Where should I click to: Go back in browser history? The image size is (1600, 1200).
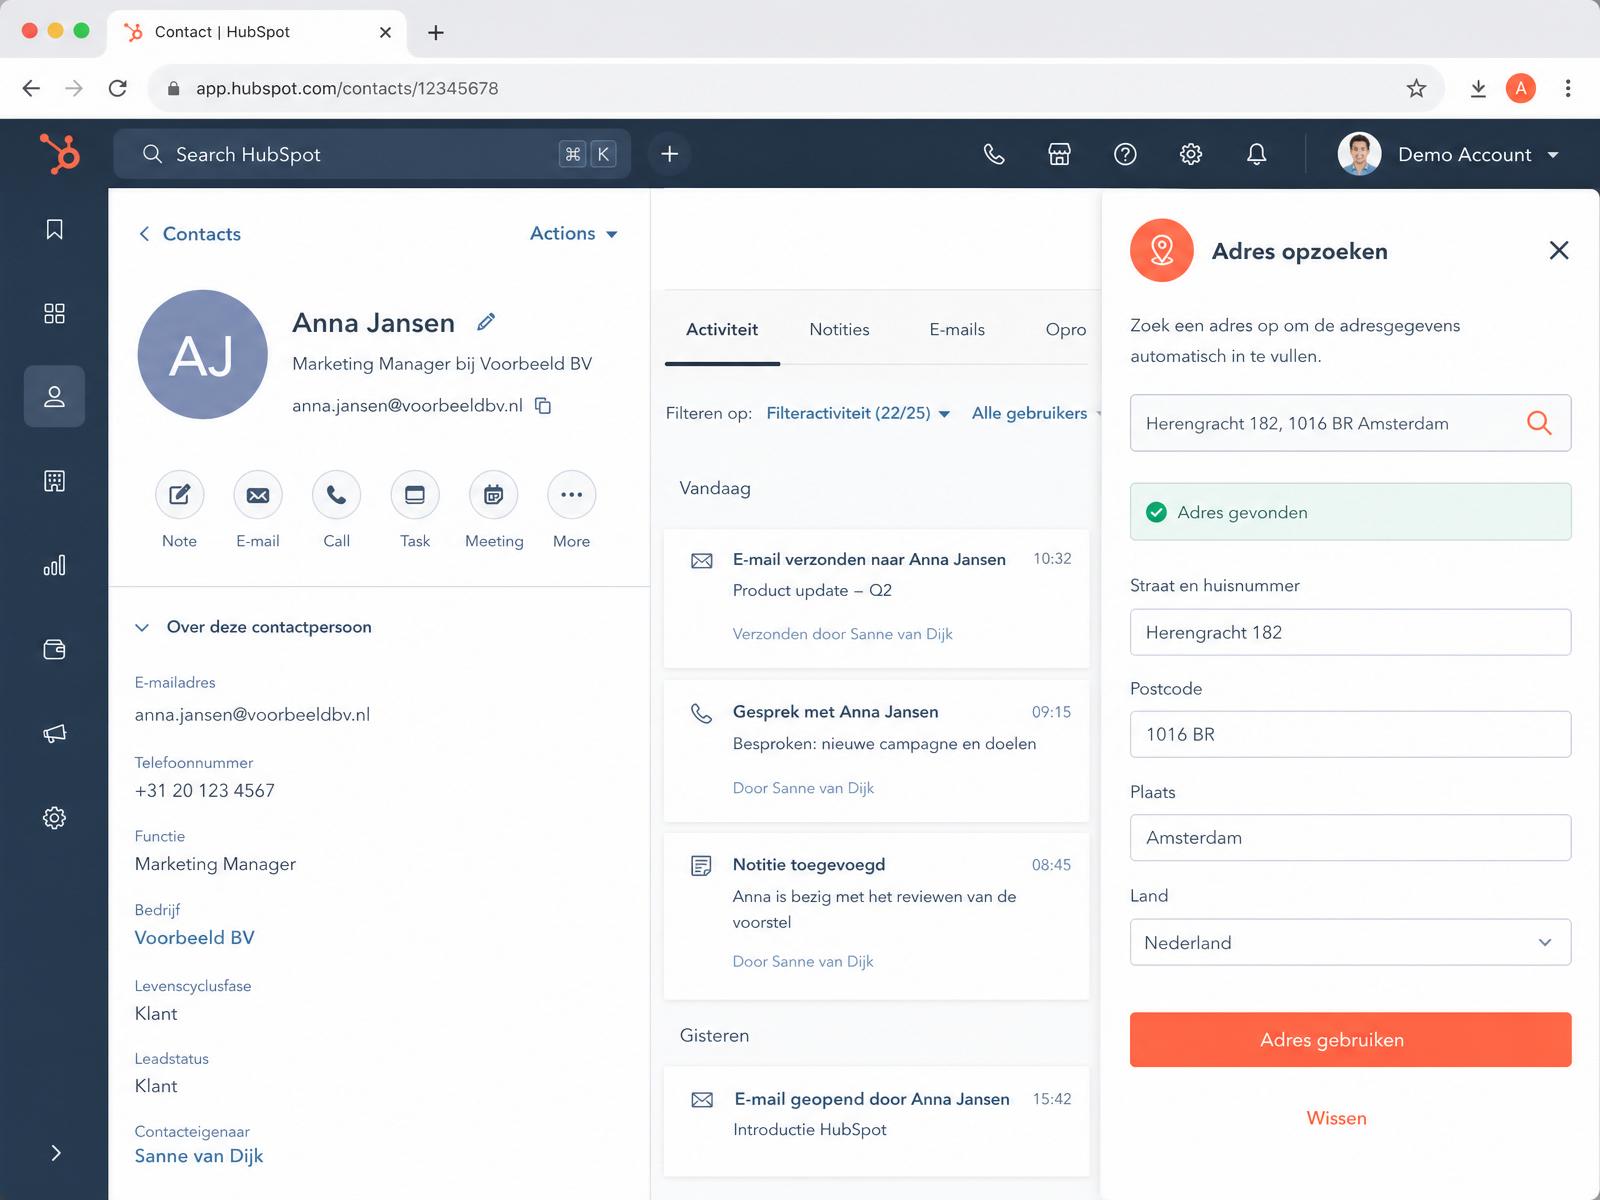tap(31, 88)
